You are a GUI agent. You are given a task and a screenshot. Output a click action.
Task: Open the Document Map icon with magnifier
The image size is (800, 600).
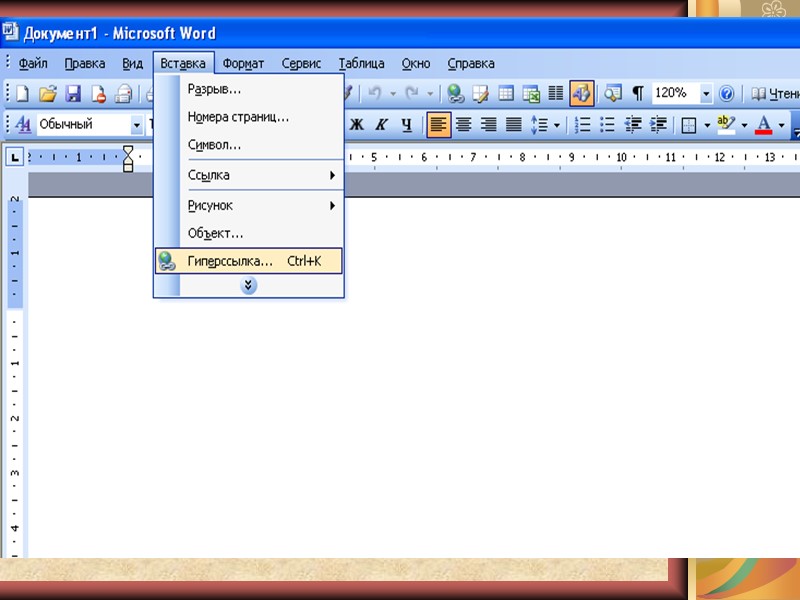point(613,94)
